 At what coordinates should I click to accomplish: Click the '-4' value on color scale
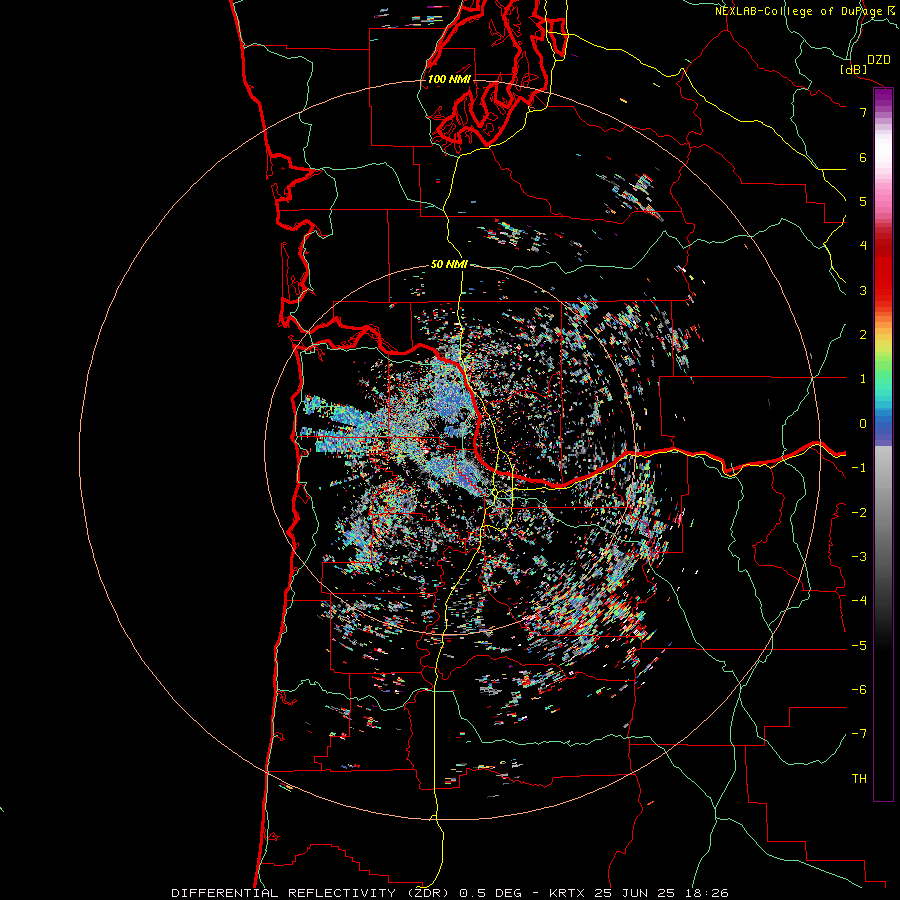[x=859, y=601]
